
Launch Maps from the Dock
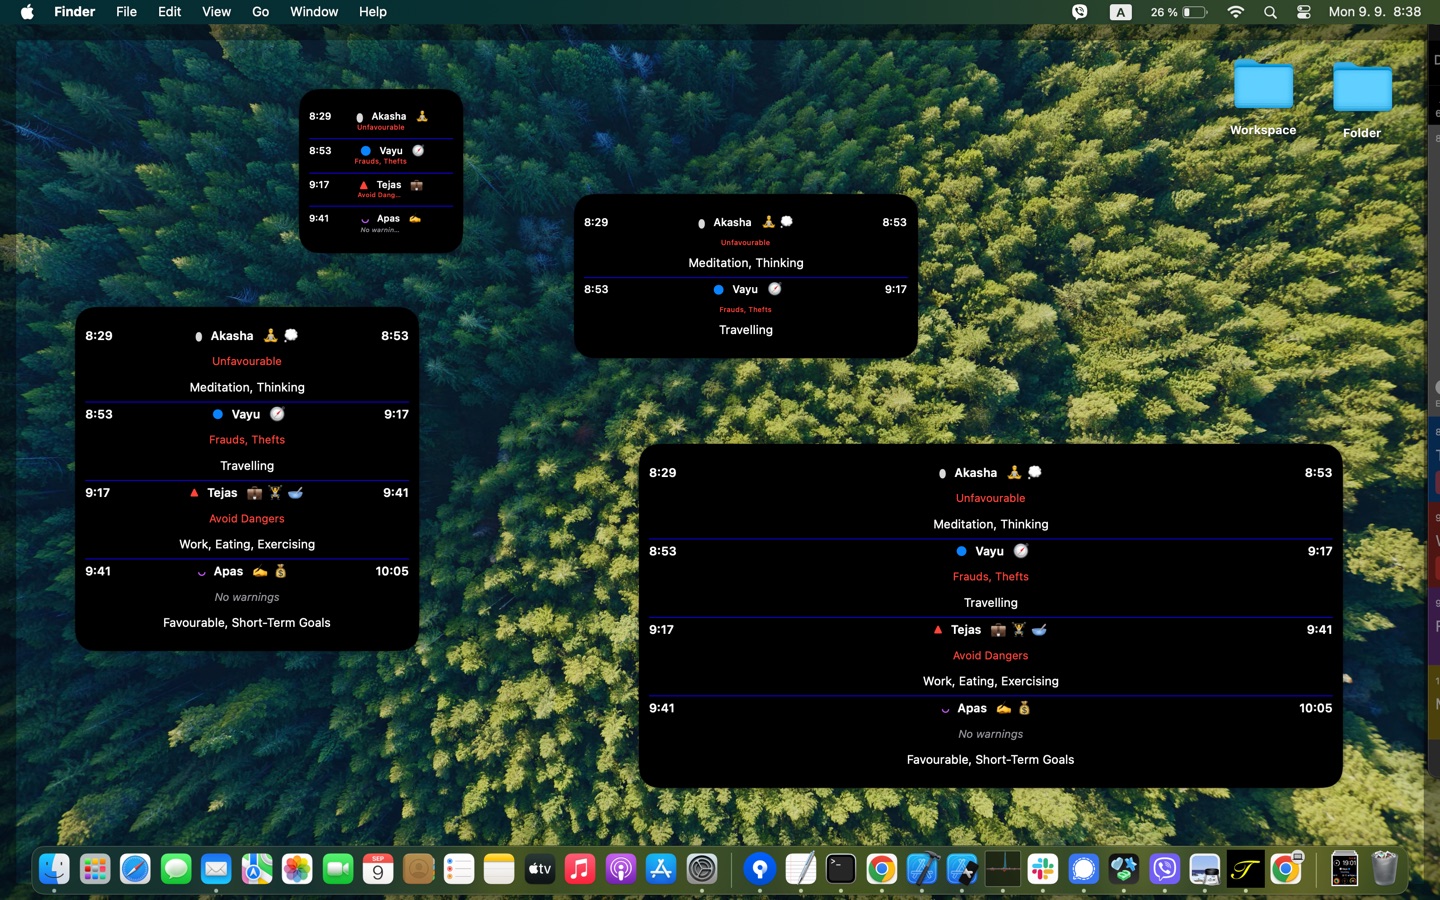click(257, 869)
